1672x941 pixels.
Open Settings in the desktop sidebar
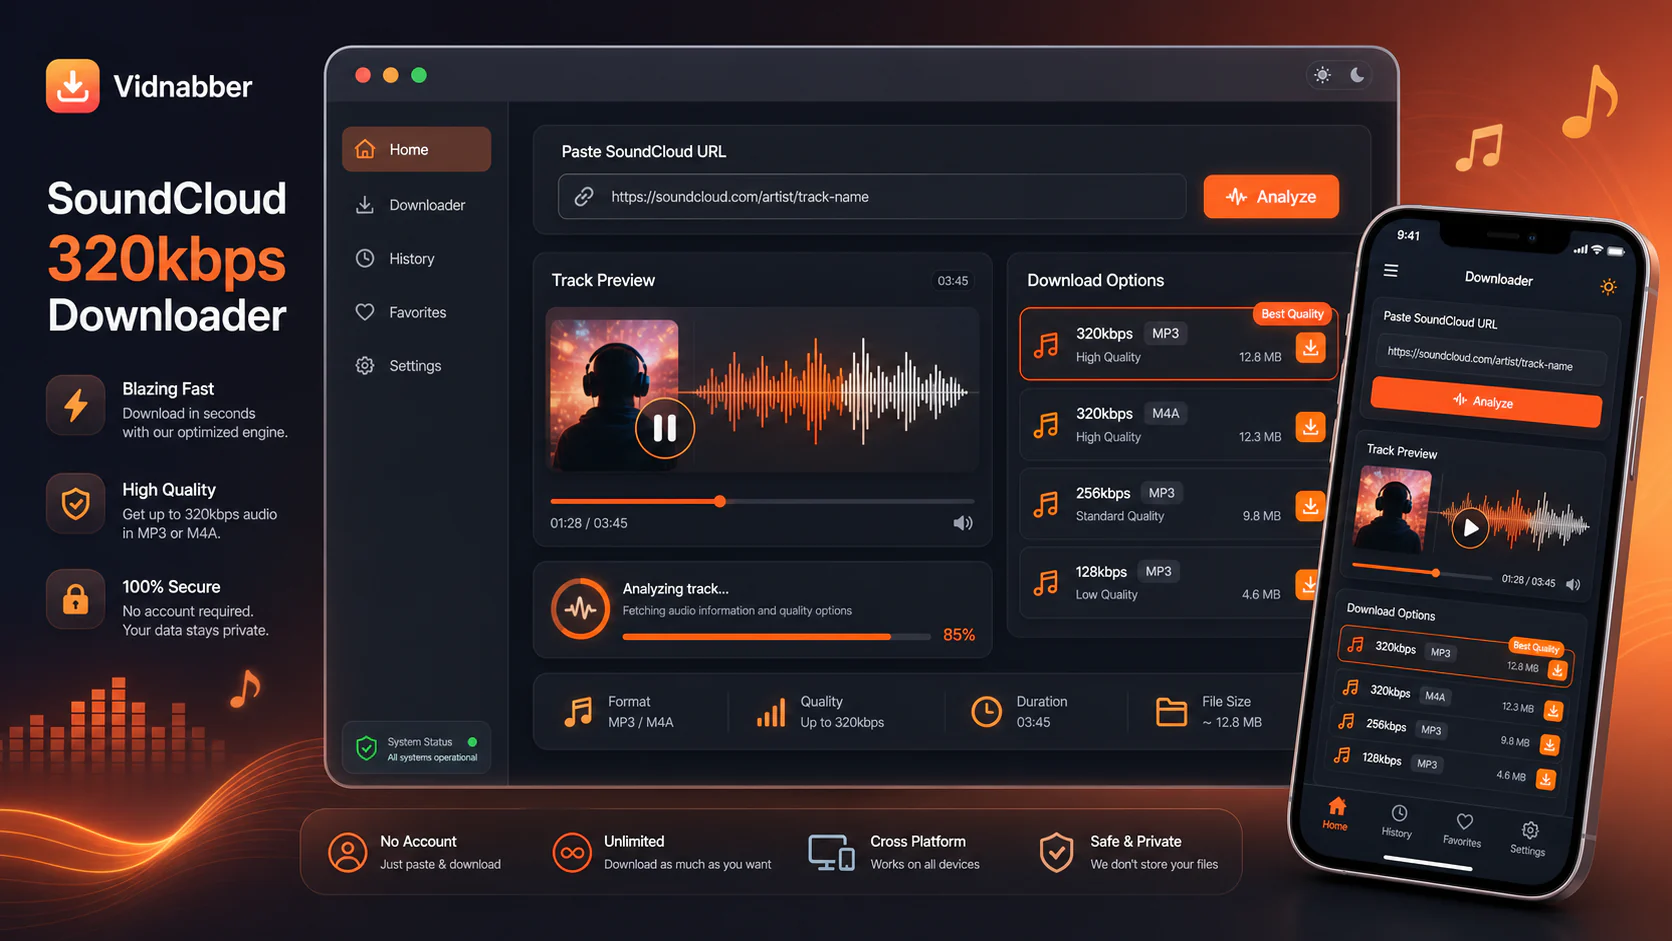416,366
